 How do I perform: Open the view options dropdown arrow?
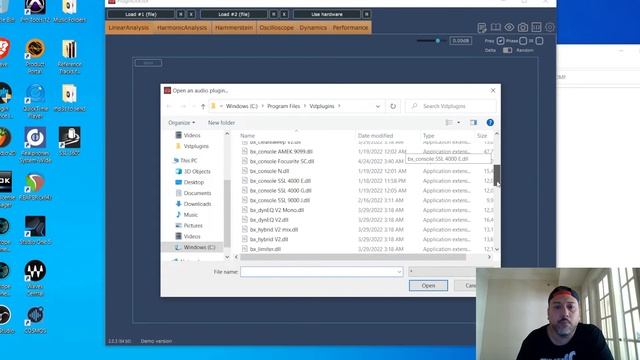pyautogui.click(x=458, y=122)
